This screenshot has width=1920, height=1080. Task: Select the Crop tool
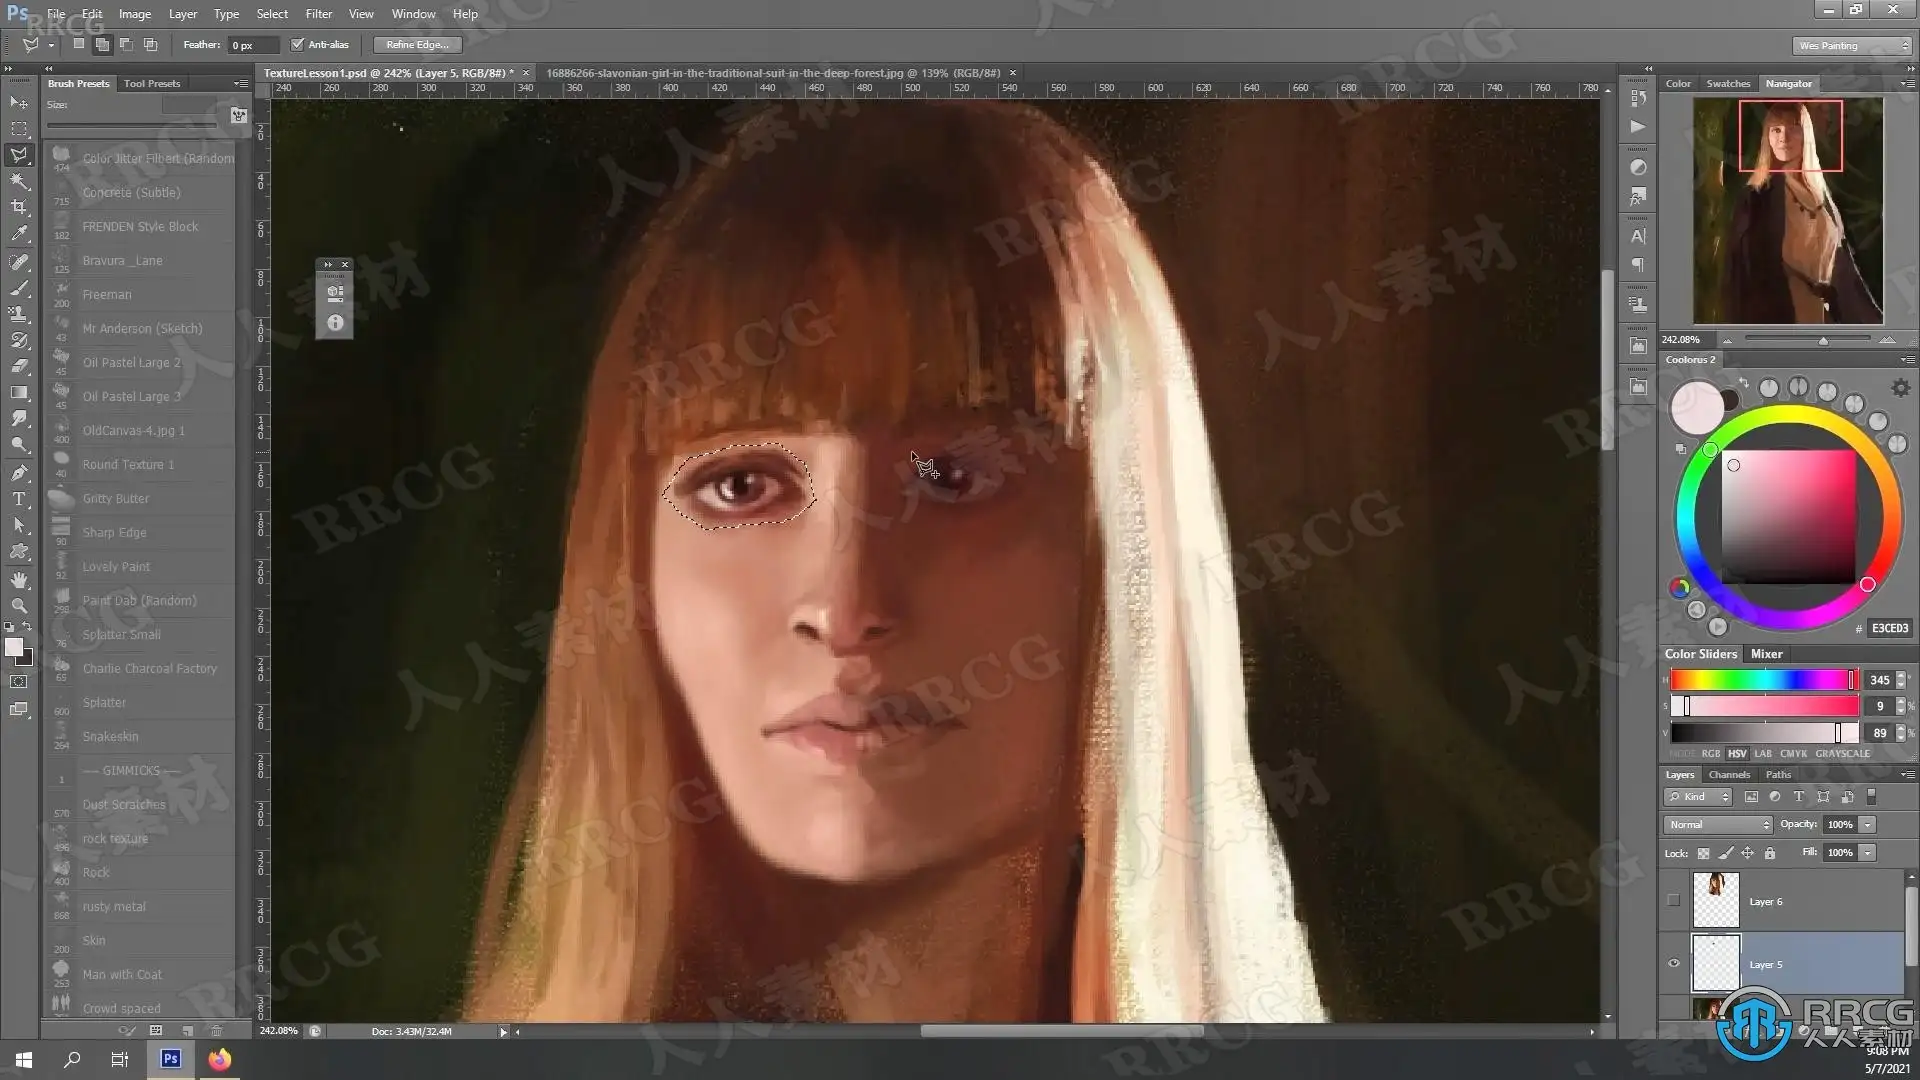19,207
